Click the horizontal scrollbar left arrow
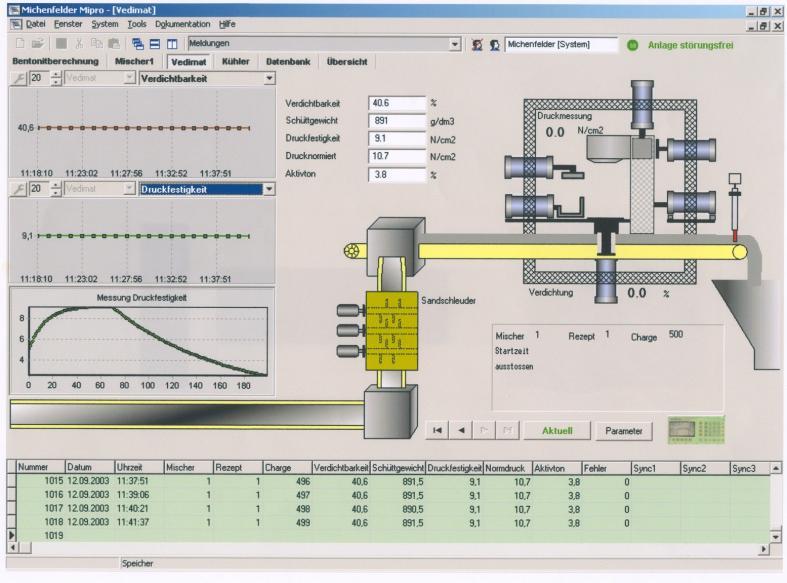Viewport: 787px width, 583px height. point(14,548)
